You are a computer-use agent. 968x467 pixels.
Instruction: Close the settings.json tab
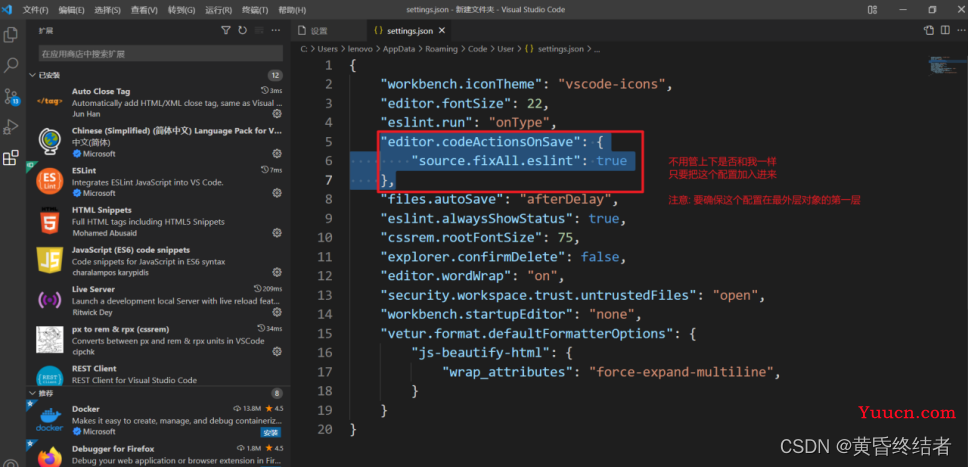pyautogui.click(x=444, y=31)
